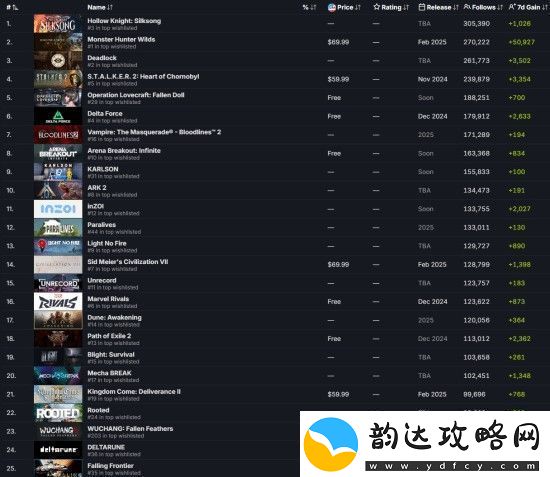
Task: Open the Path of Exile 2 thumbnail
Action: [58, 339]
